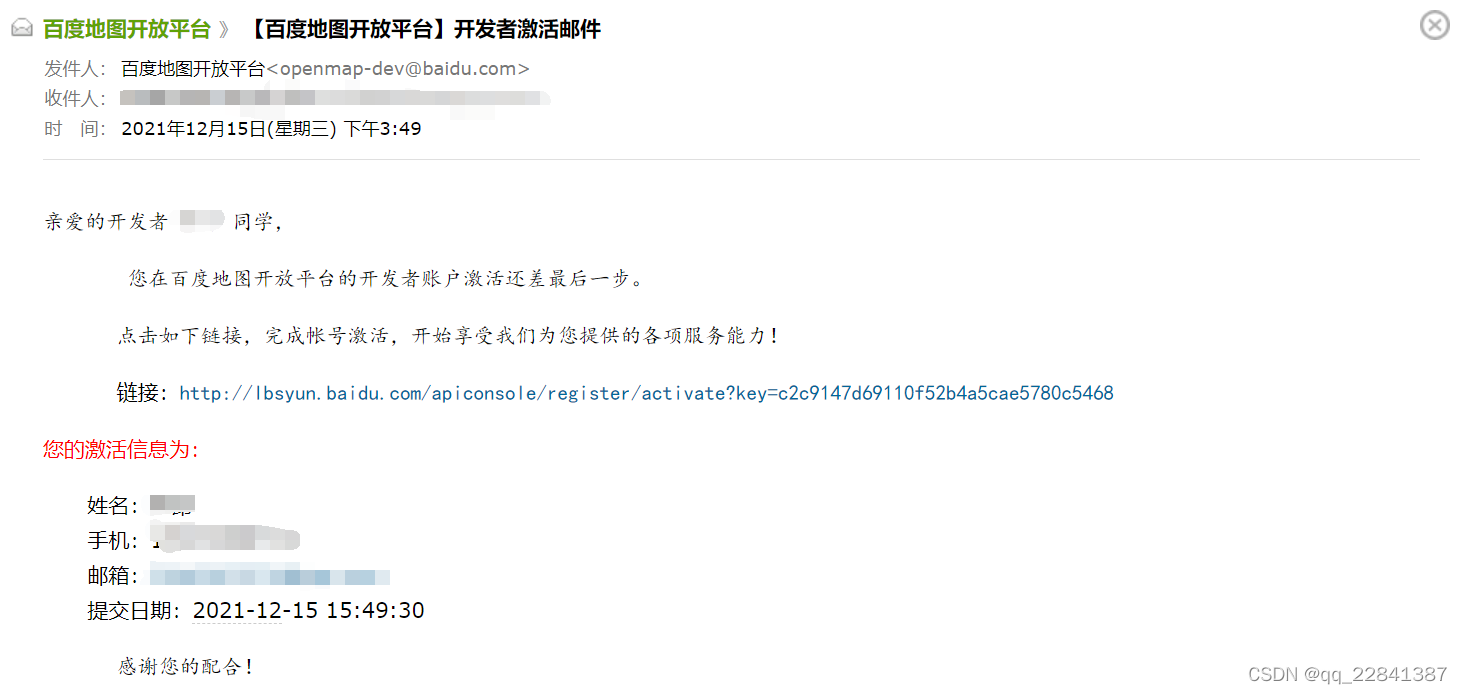Image resolution: width=1462 pixels, height=694 pixels.
Task: Click the blurred recipient address
Action: coord(335,99)
